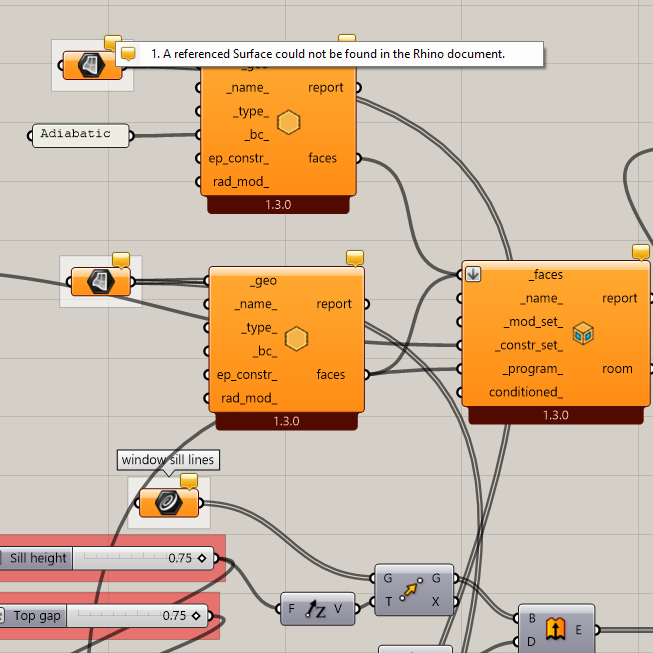
Task: Click the E output of the Extrude component
Action: (578, 630)
